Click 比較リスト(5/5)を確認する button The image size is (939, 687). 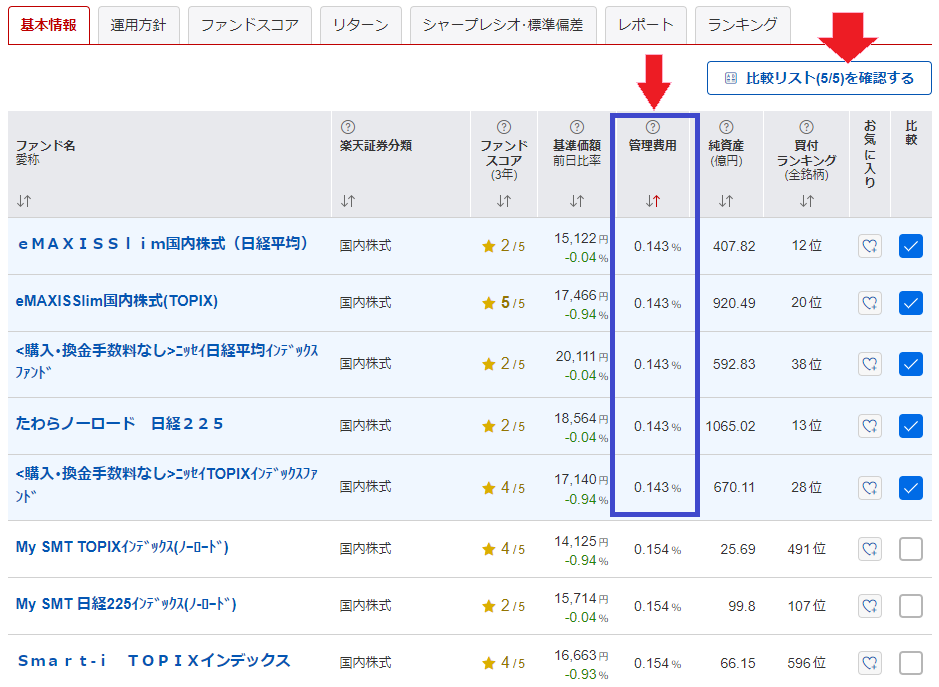point(819,78)
